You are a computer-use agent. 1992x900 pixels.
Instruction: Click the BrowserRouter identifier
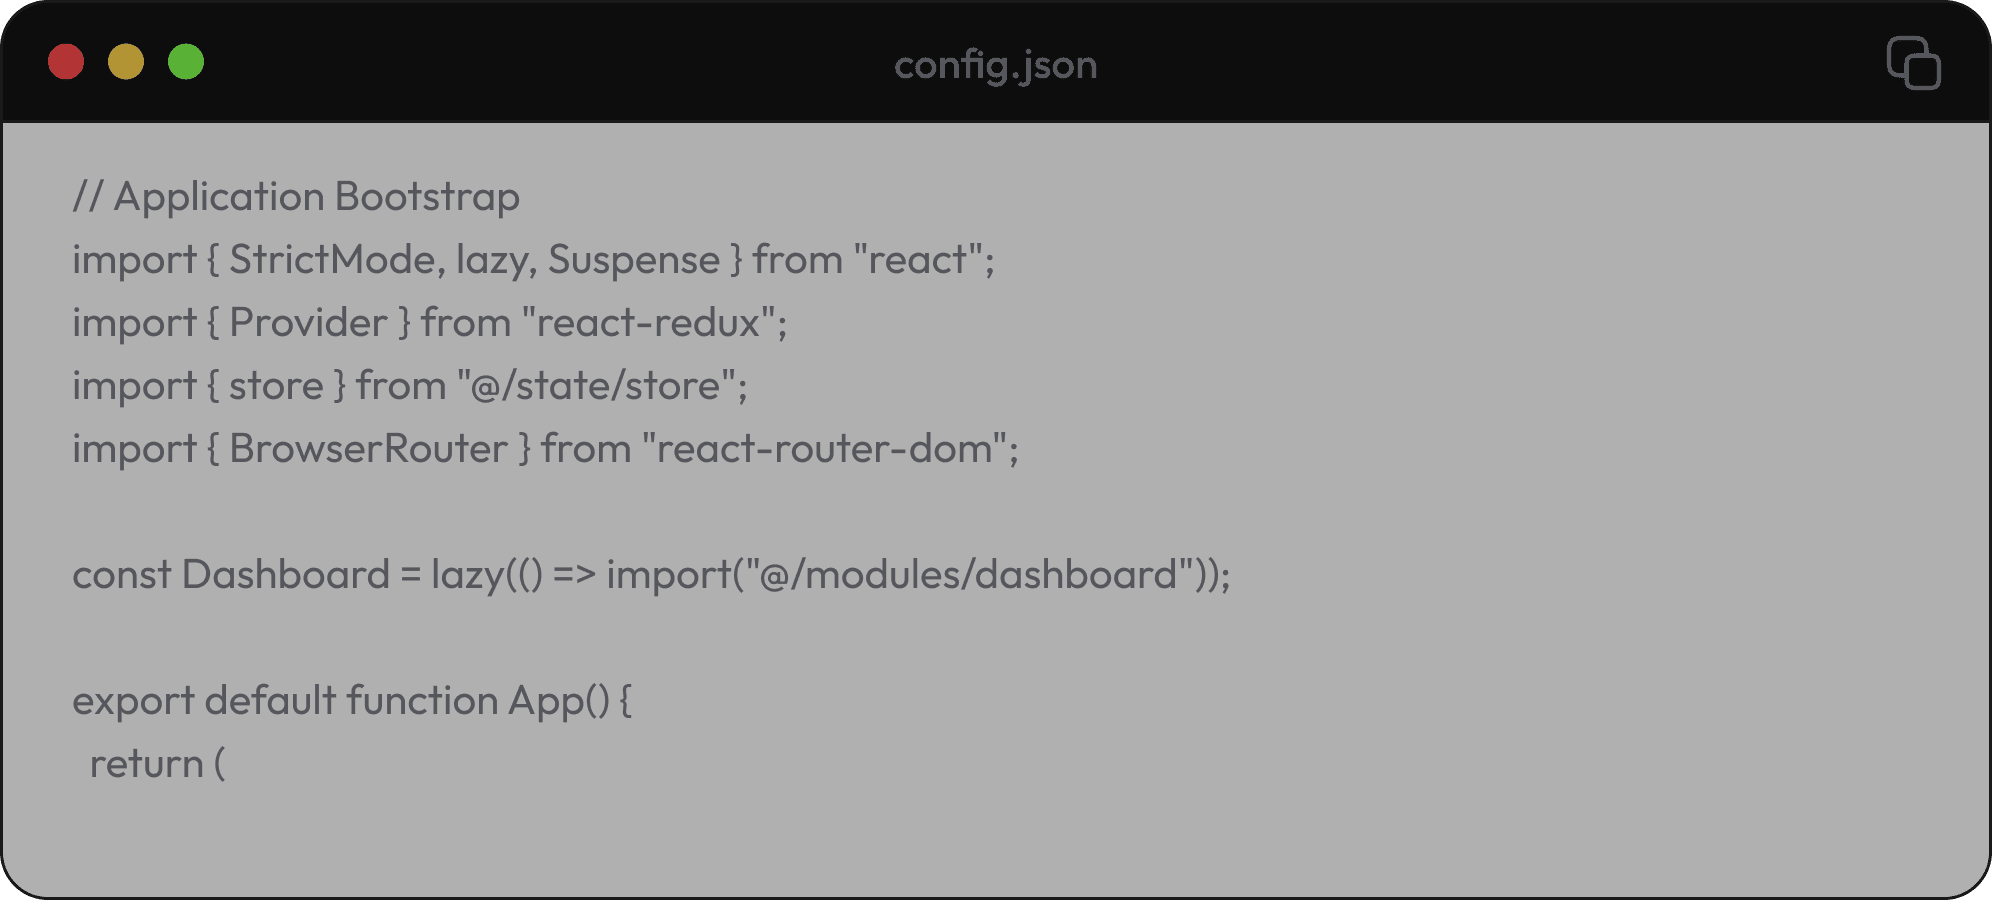[x=368, y=449]
